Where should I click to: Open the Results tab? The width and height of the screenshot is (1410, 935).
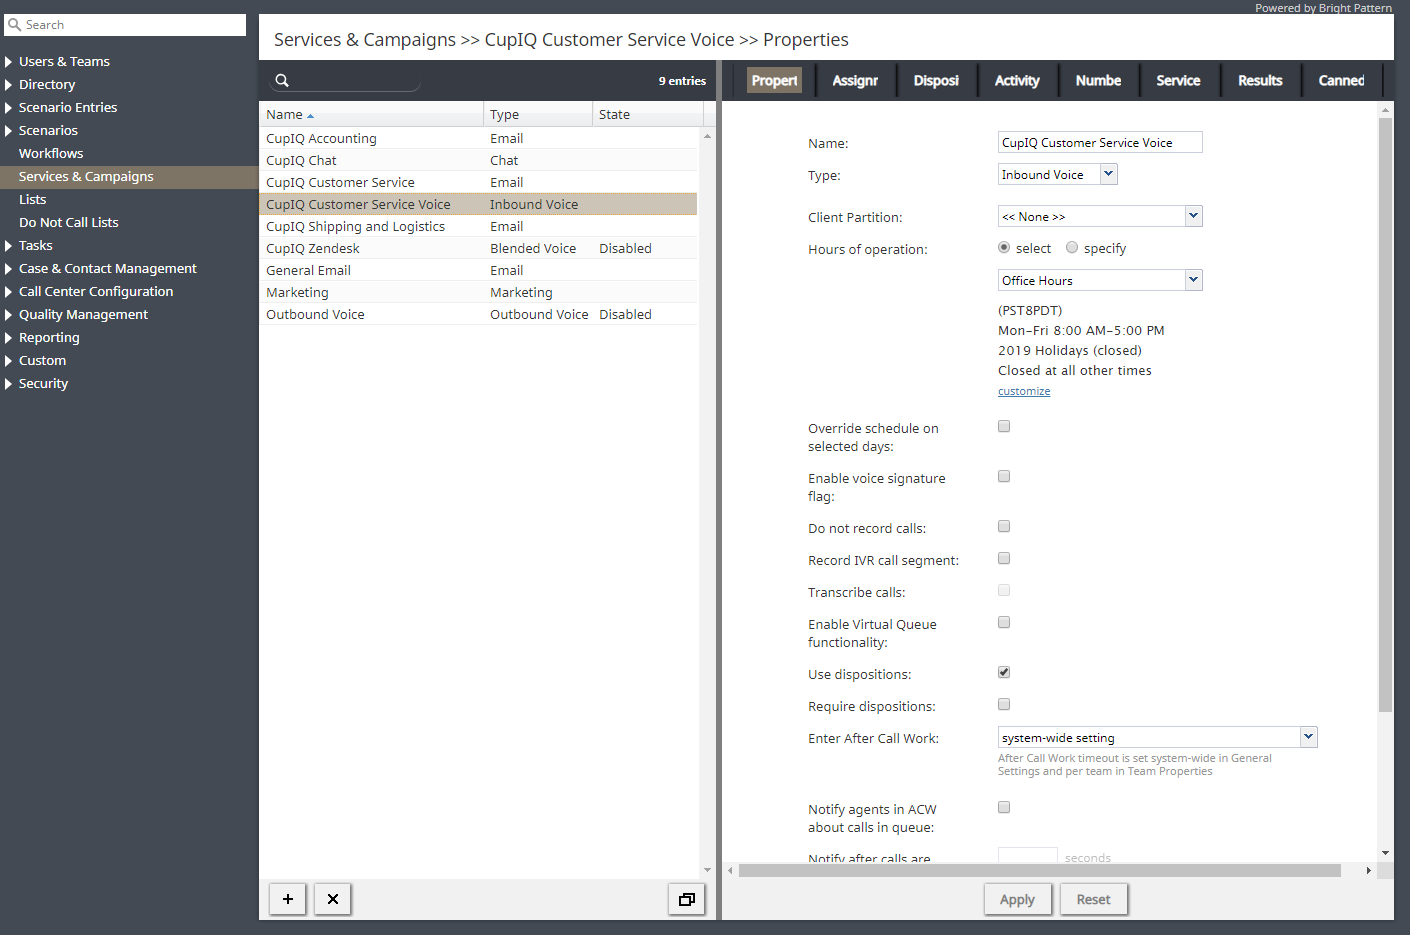[1260, 80]
